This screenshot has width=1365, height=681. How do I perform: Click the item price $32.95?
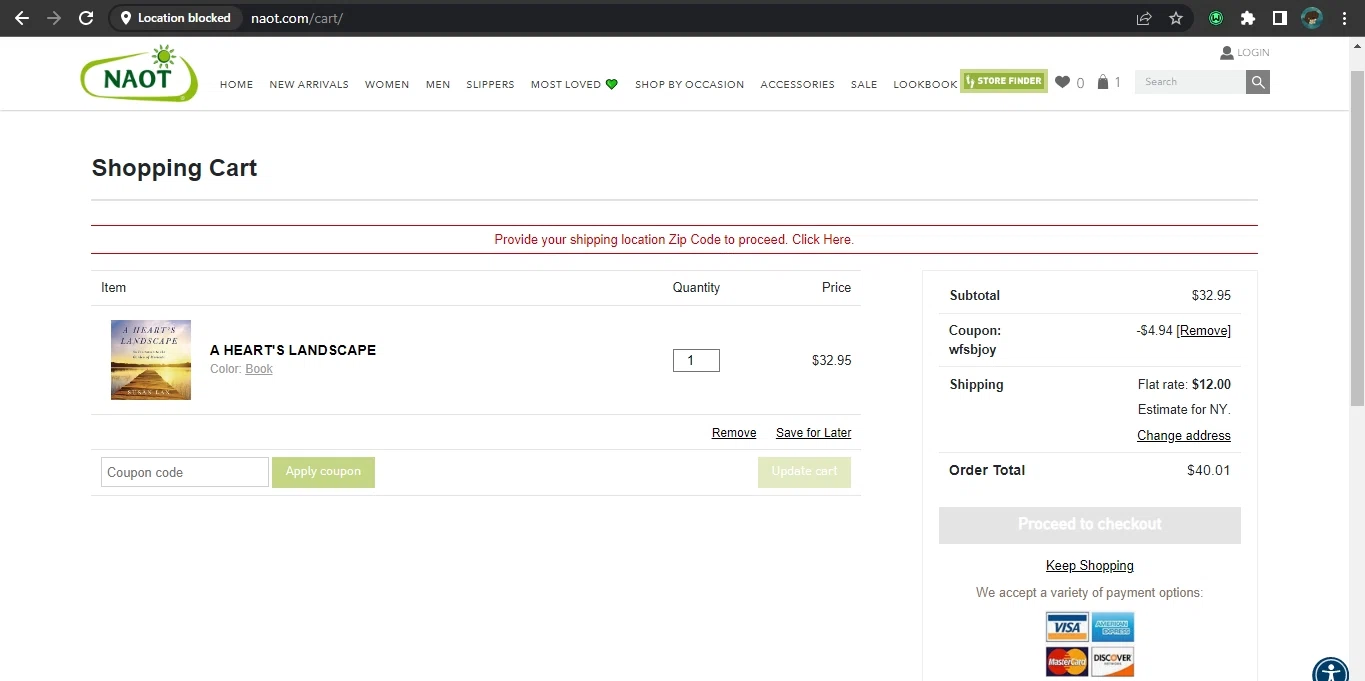coord(832,361)
